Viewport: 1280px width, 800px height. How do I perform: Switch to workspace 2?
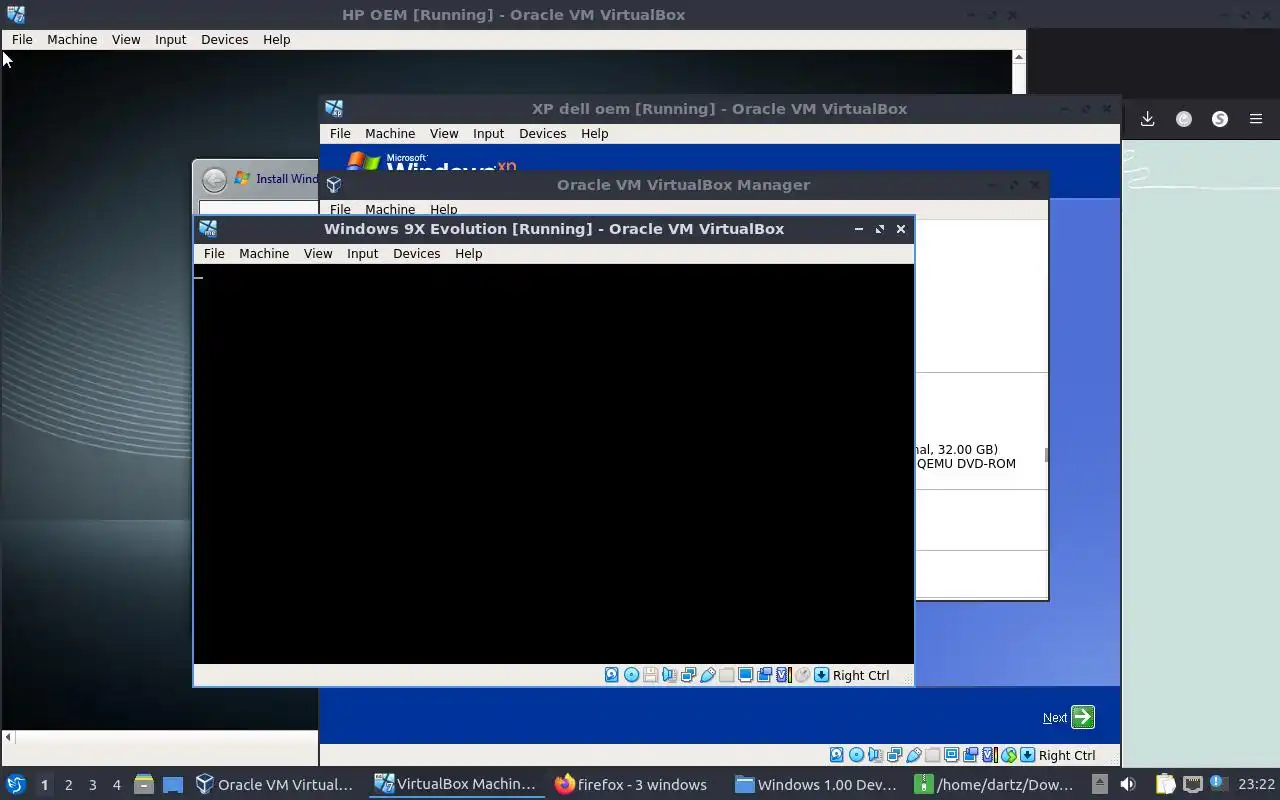point(68,785)
